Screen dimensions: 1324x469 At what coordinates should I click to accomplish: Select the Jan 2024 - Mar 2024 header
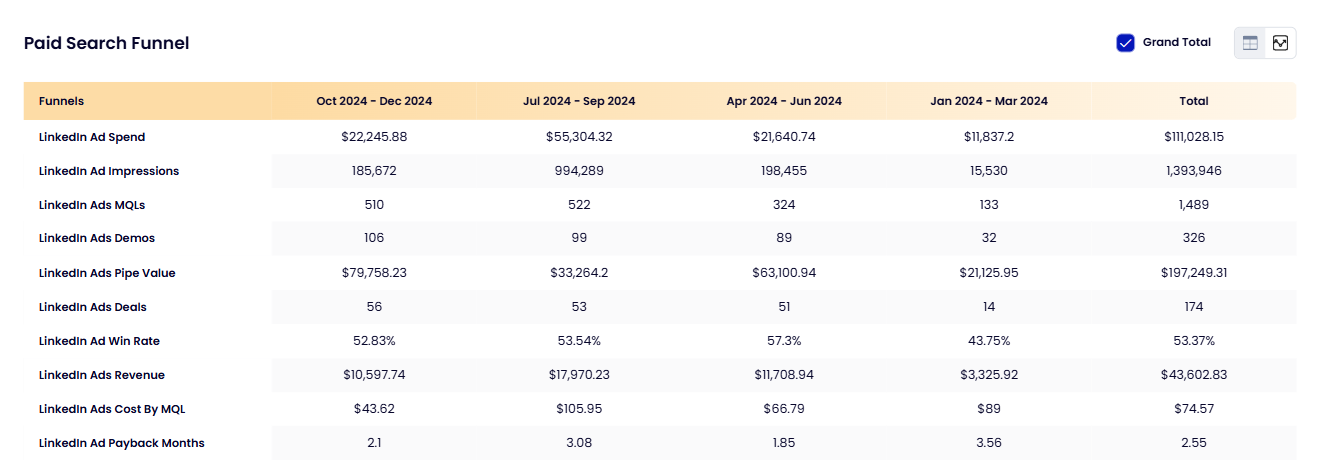(x=989, y=101)
